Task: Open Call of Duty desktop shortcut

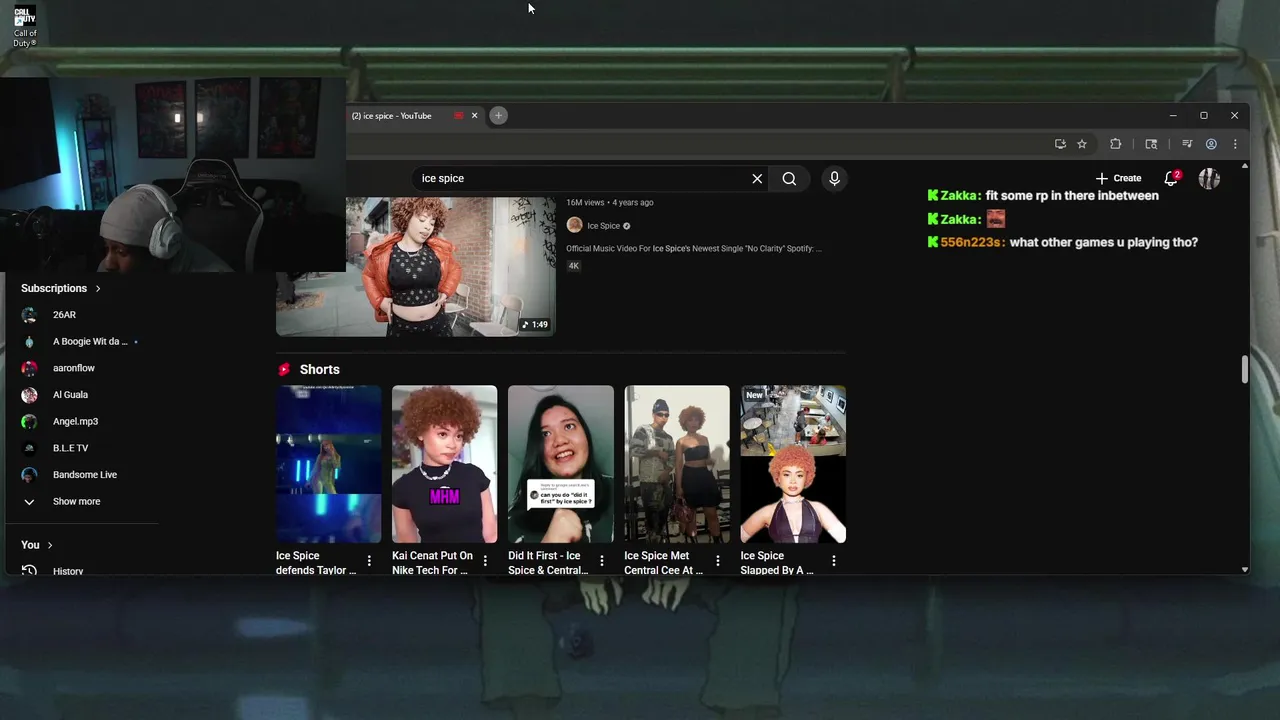Action: [25, 27]
